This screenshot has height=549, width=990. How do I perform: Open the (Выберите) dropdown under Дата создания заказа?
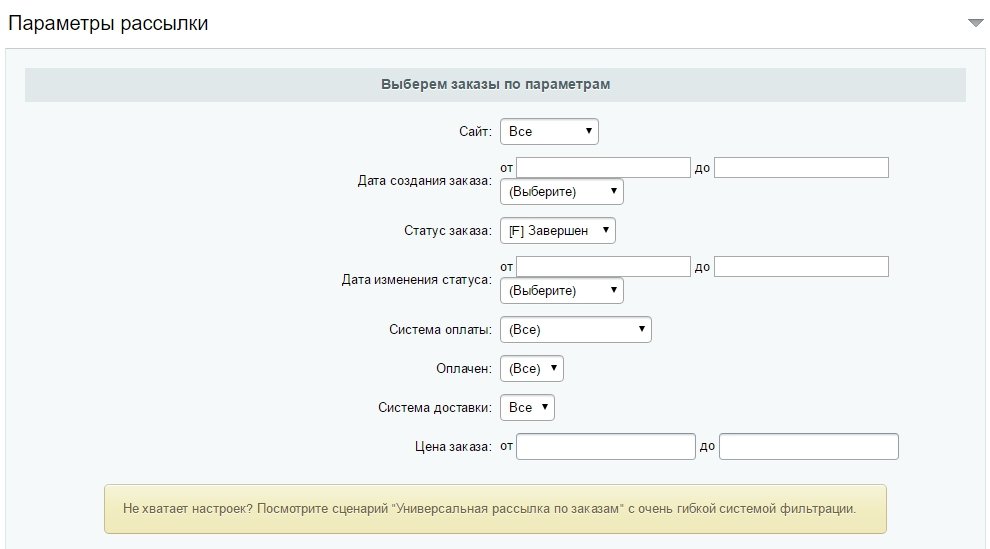click(x=562, y=191)
